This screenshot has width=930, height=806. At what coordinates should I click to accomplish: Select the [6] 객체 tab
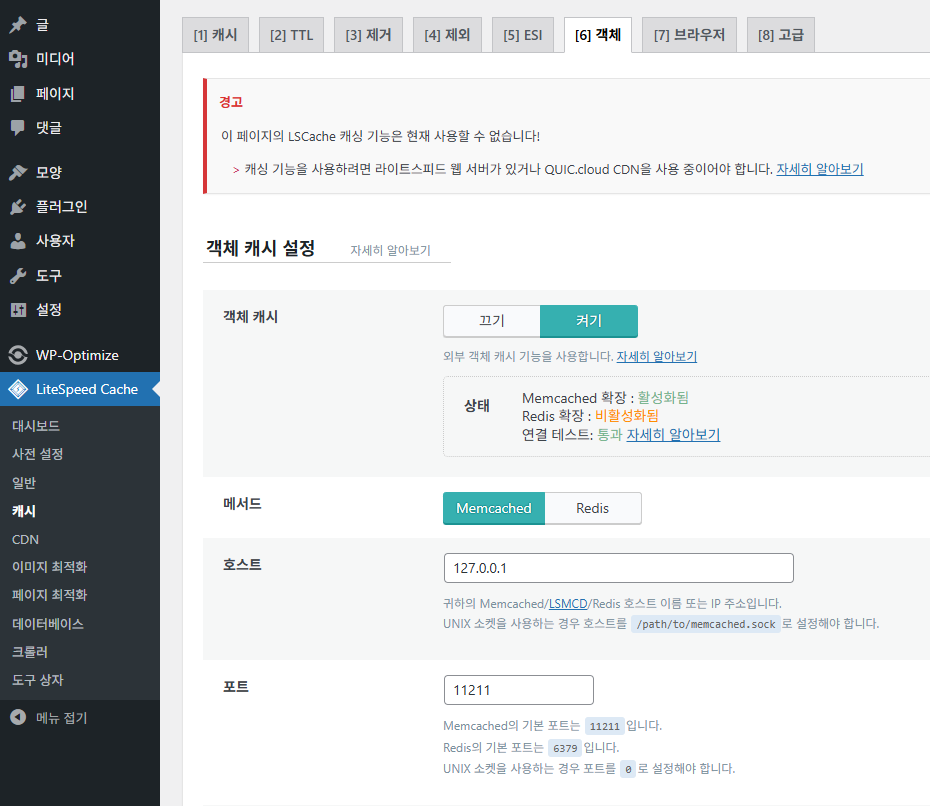click(598, 35)
